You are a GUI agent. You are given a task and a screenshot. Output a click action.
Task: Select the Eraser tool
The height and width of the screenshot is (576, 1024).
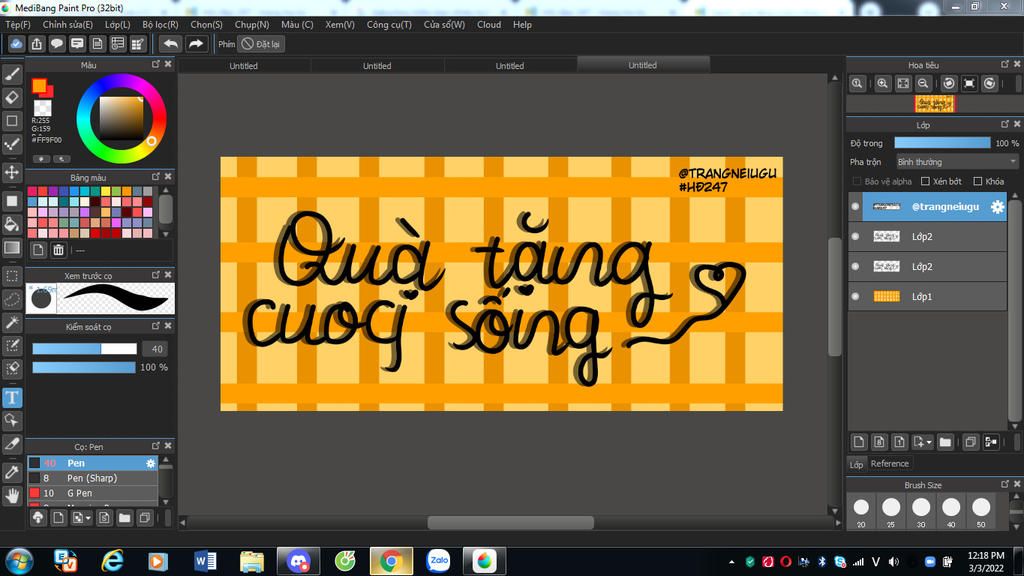click(x=12, y=98)
